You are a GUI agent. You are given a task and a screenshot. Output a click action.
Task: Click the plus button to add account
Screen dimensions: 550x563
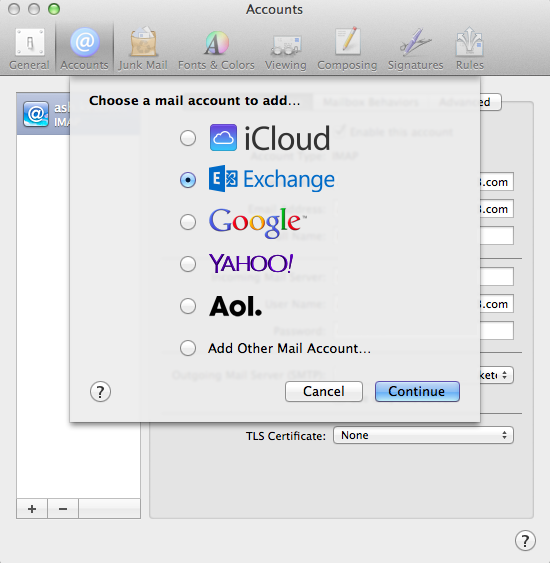click(32, 509)
